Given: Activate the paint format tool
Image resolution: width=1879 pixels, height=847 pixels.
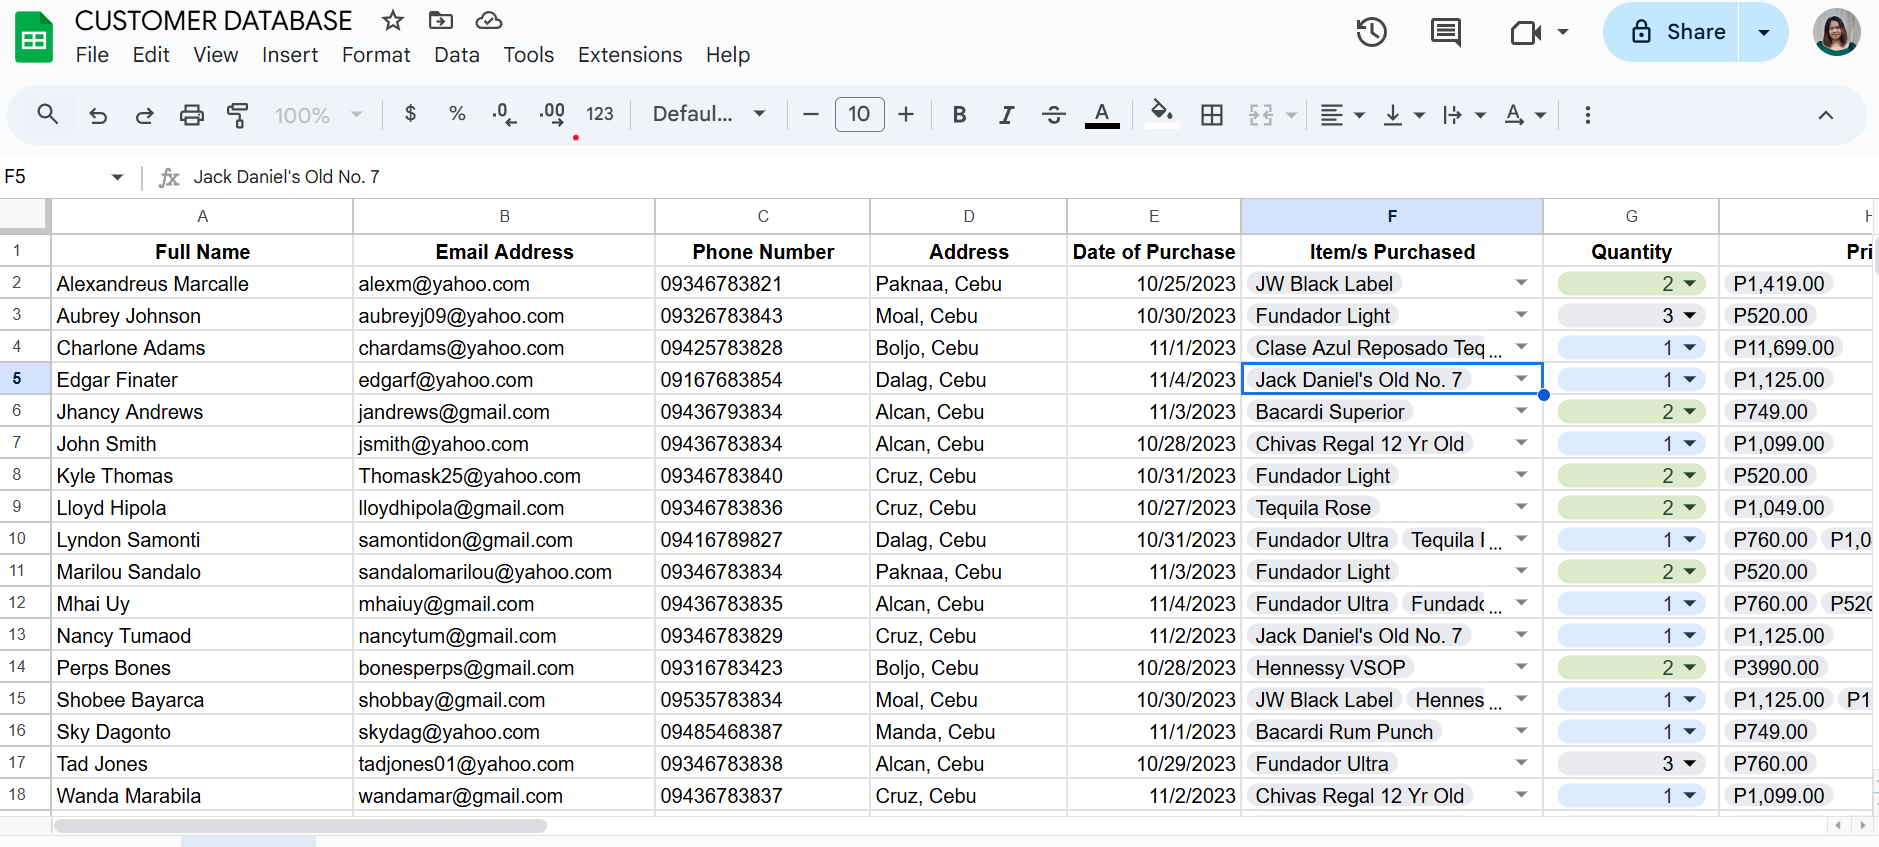Looking at the screenshot, I should point(238,115).
